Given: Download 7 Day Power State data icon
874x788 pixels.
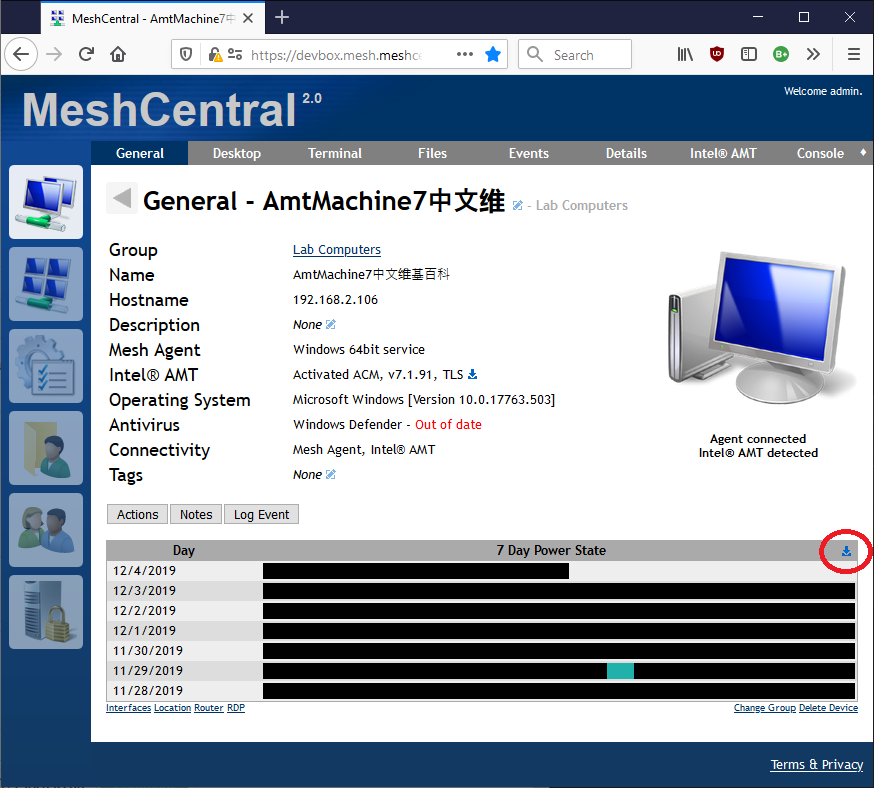Looking at the screenshot, I should [846, 551].
